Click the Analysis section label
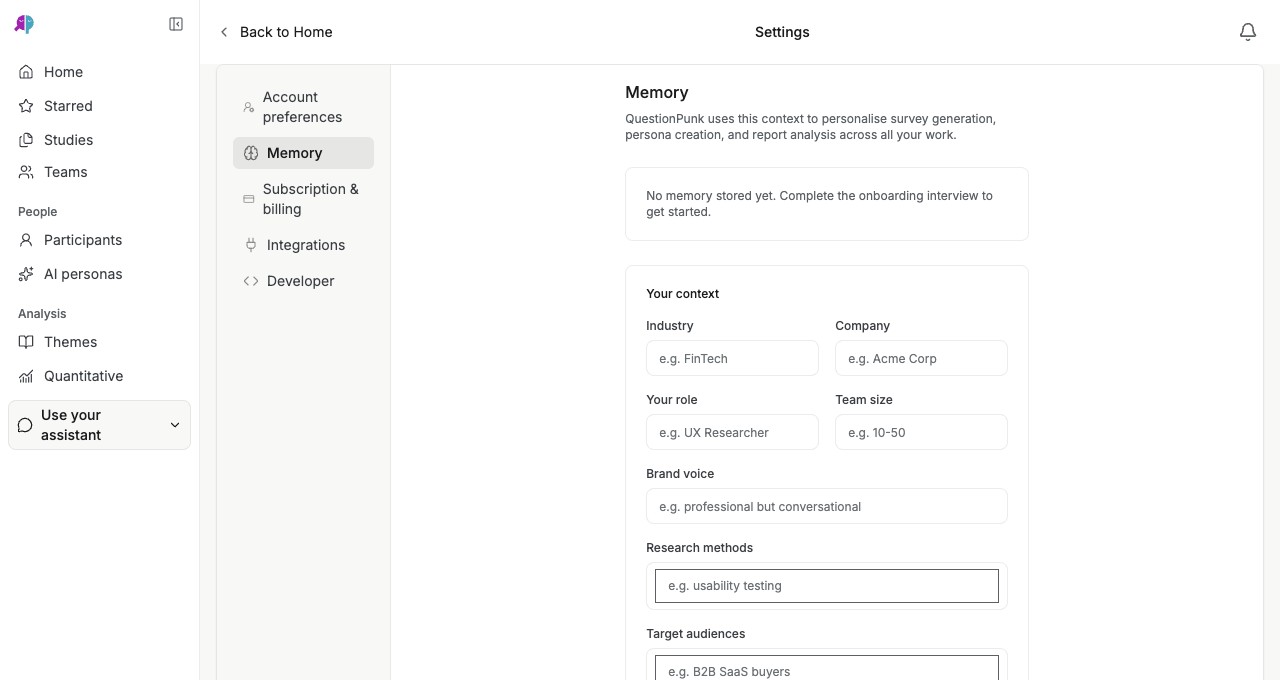The width and height of the screenshot is (1280, 680). [42, 314]
